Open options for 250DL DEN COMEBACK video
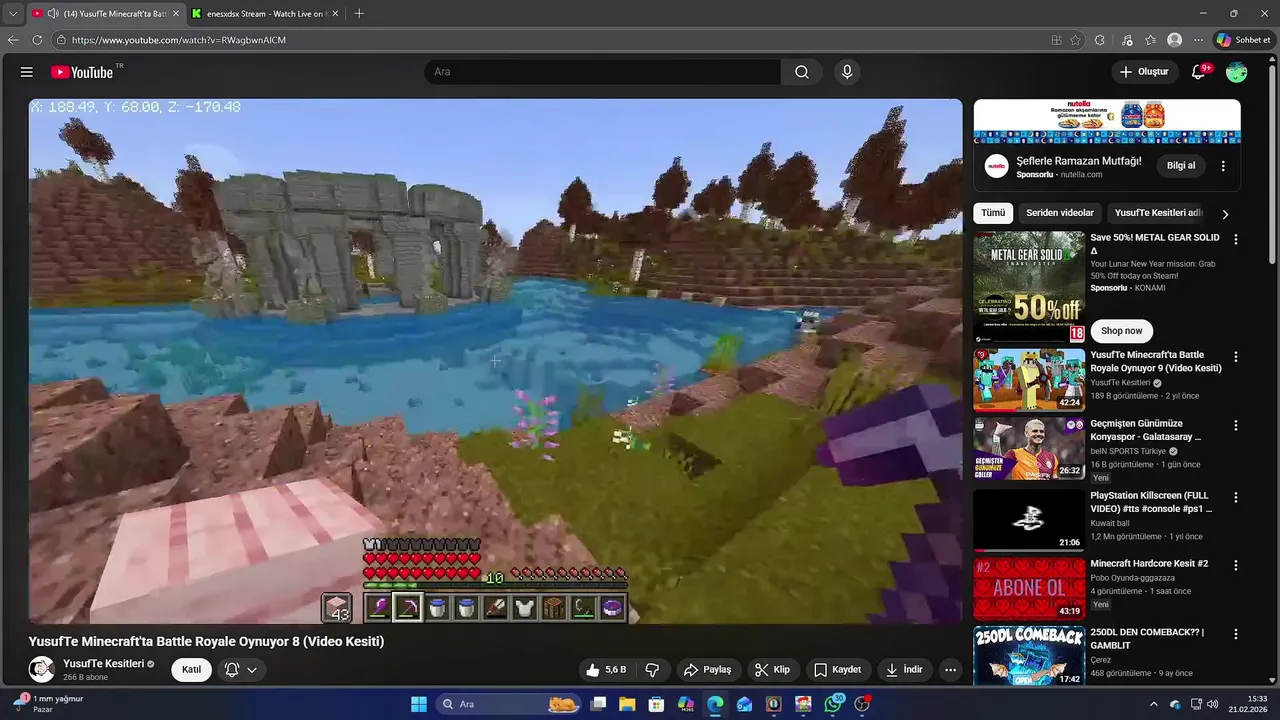Viewport: 1280px width, 720px height. (1236, 634)
